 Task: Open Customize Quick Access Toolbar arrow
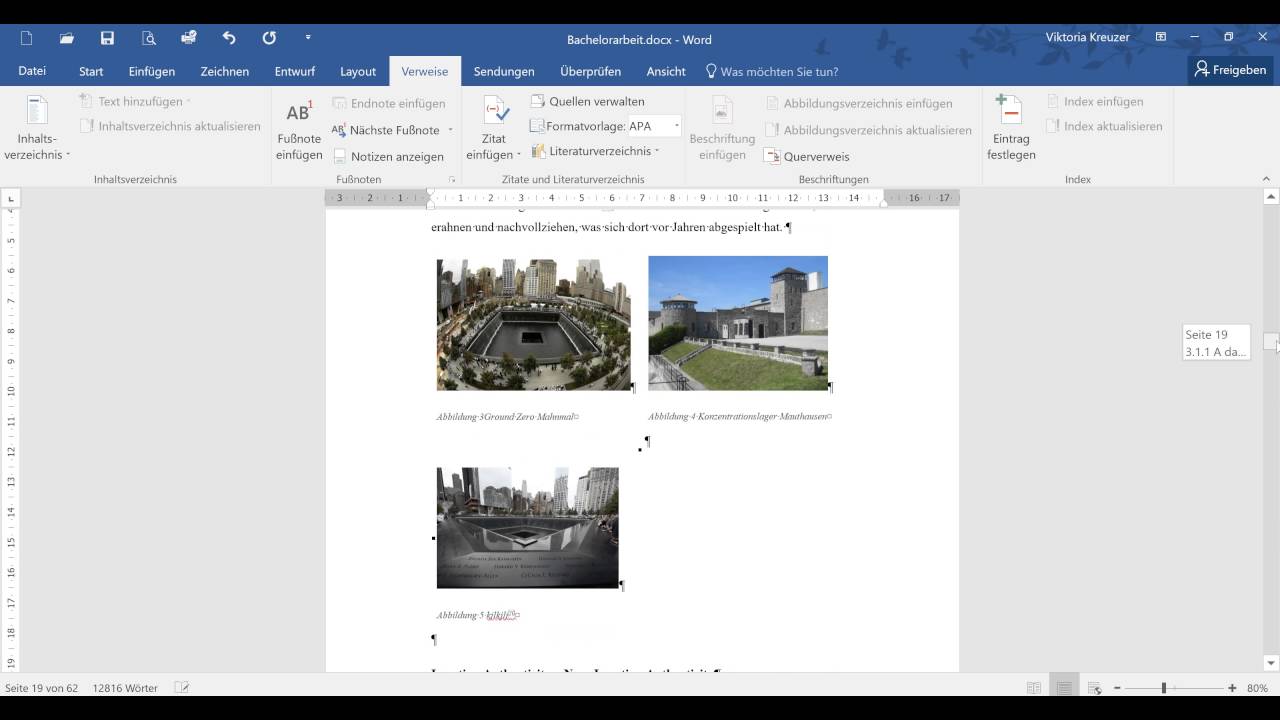click(x=308, y=38)
